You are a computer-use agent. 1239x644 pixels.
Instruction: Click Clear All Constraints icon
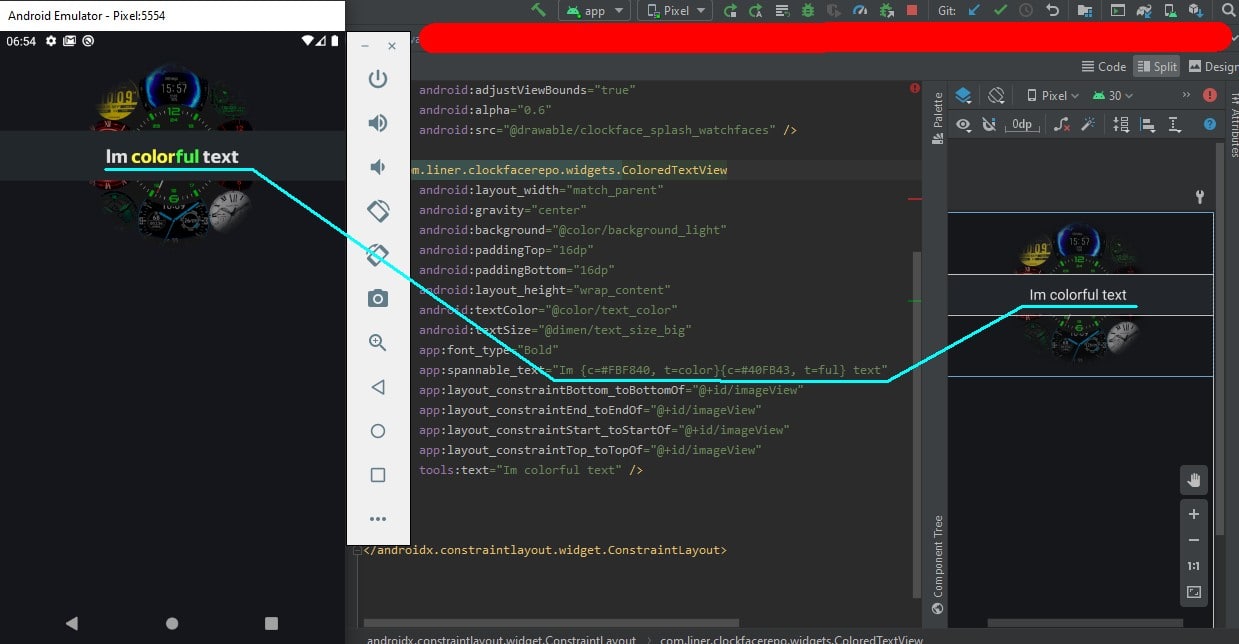pyautogui.click(x=1063, y=125)
